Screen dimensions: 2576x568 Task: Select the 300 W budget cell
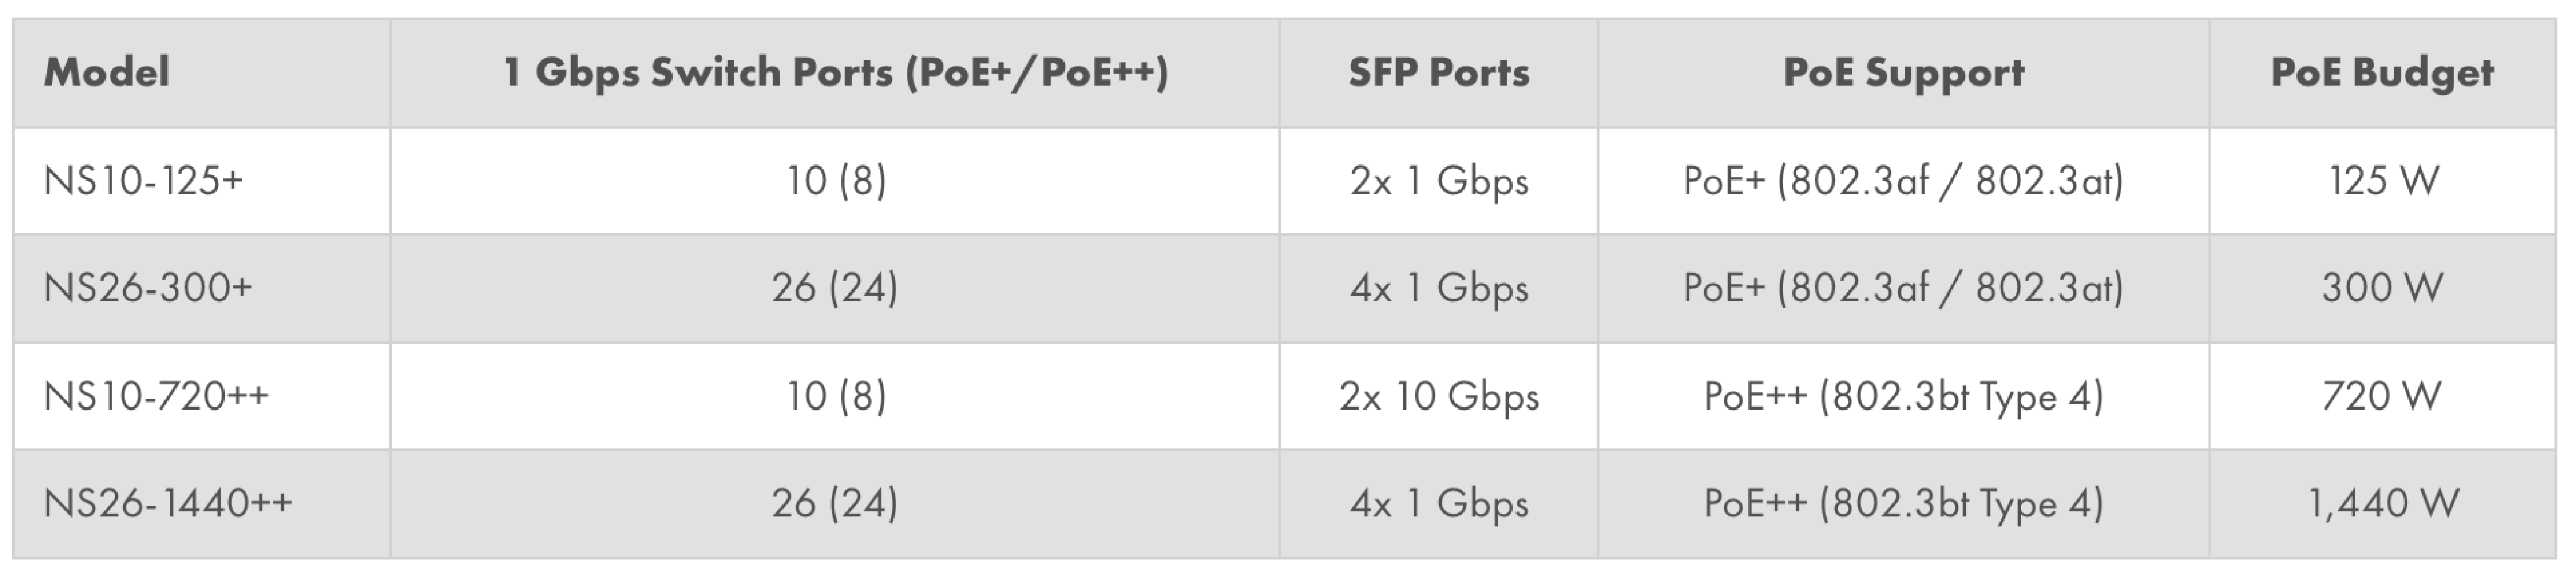[x=2382, y=288]
